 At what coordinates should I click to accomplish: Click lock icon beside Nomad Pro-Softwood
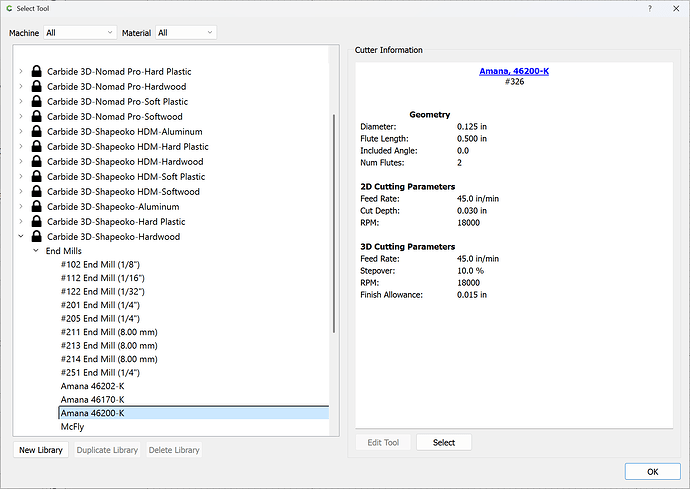[x=37, y=116]
